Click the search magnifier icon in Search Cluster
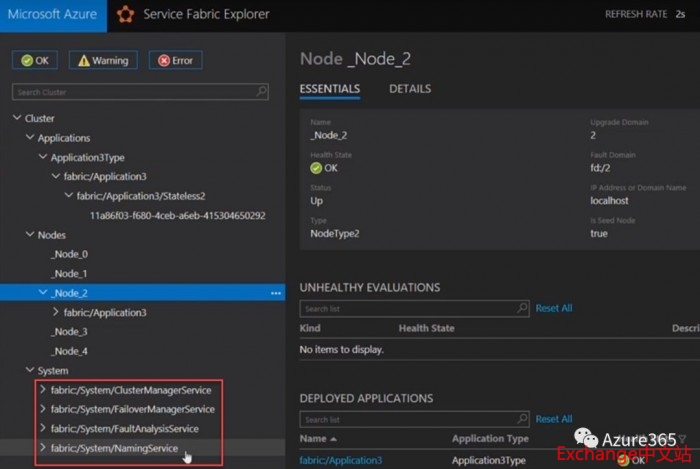The image size is (700, 469). pos(262,92)
